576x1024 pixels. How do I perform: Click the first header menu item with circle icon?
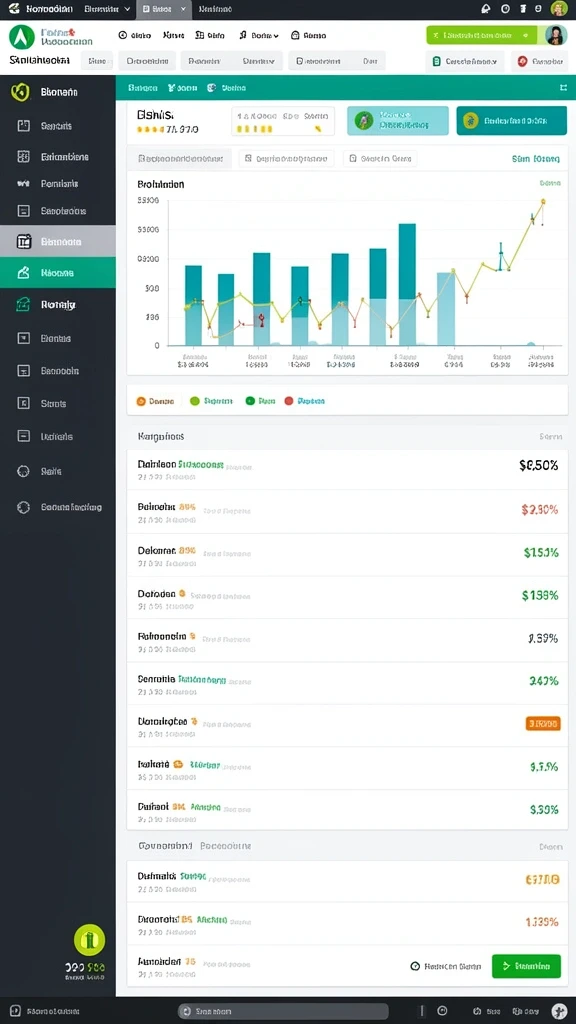coord(135,35)
